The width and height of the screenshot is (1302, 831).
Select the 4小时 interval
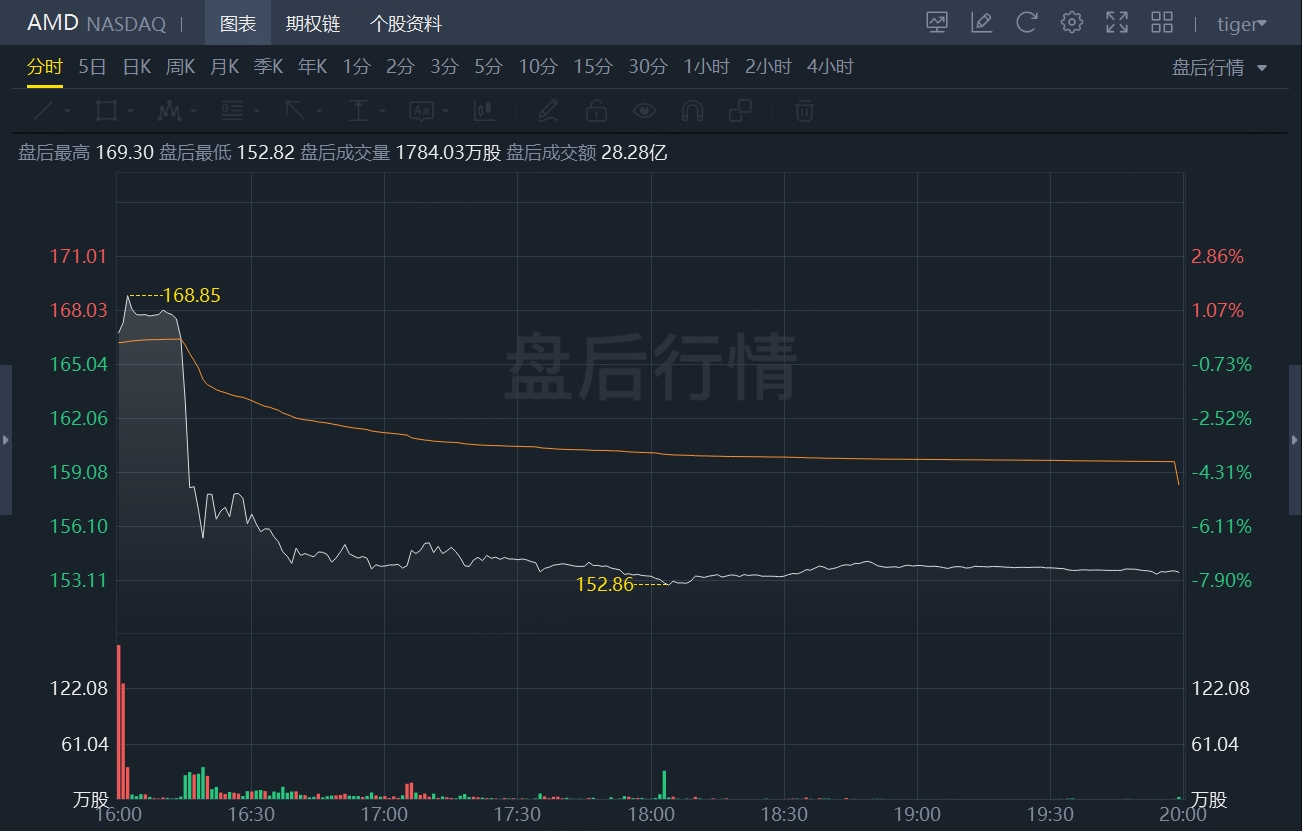point(830,67)
